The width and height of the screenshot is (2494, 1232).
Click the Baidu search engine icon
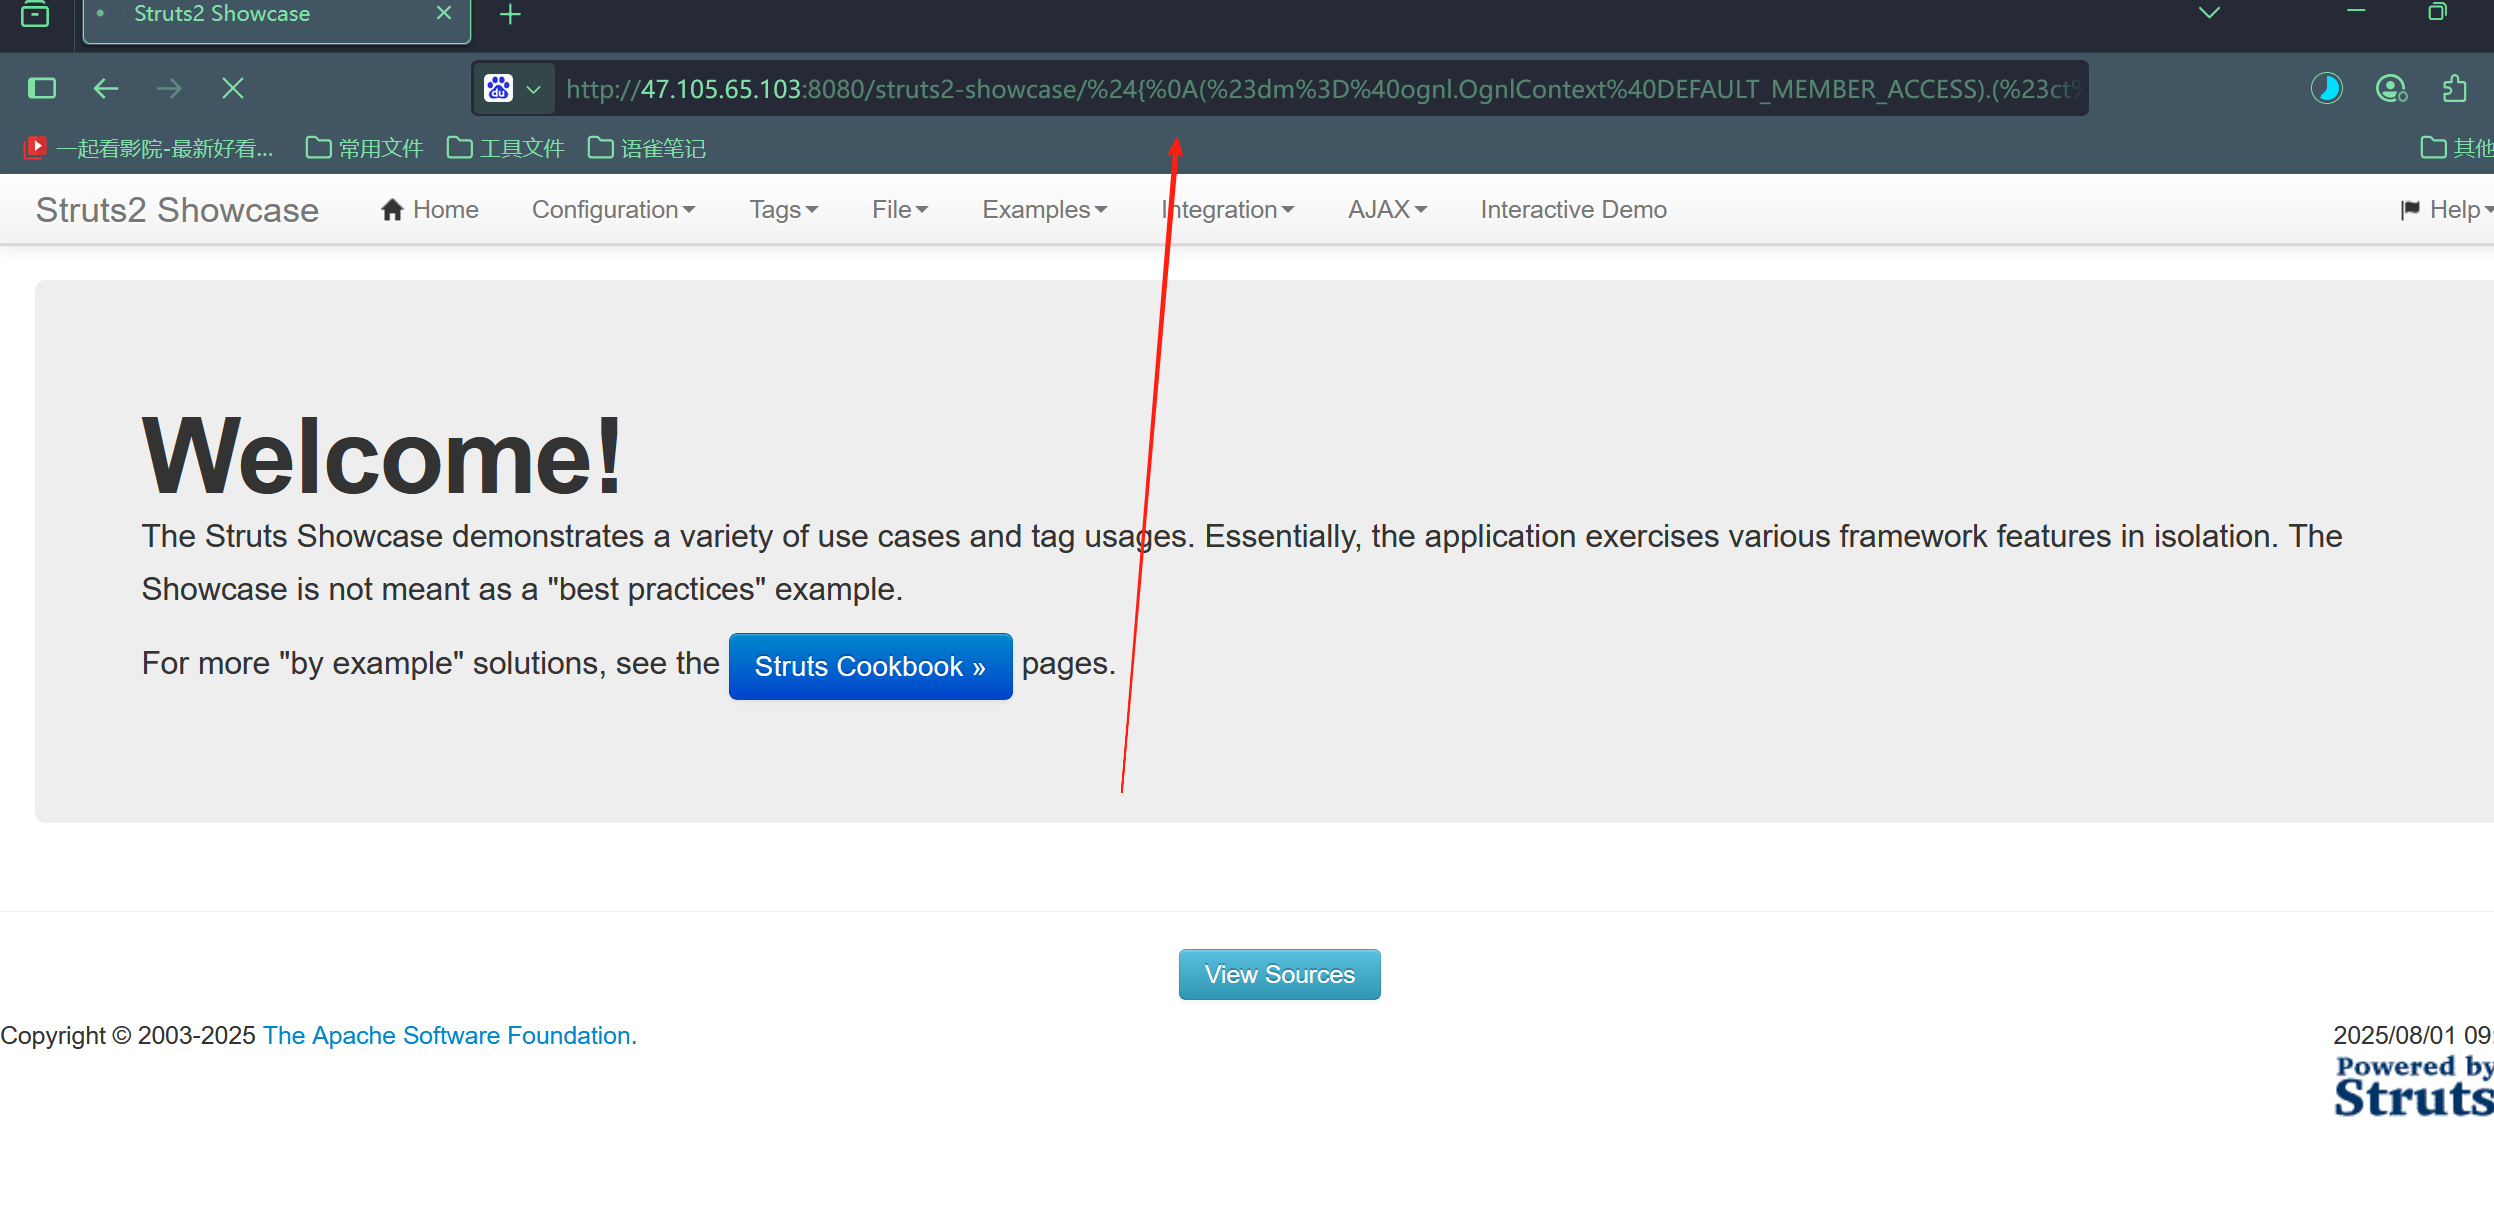click(x=499, y=88)
